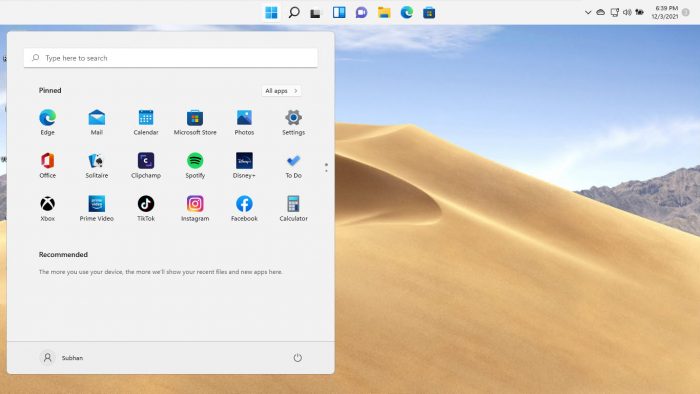Open the notification center badge
The image size is (700, 394).
(686, 12)
